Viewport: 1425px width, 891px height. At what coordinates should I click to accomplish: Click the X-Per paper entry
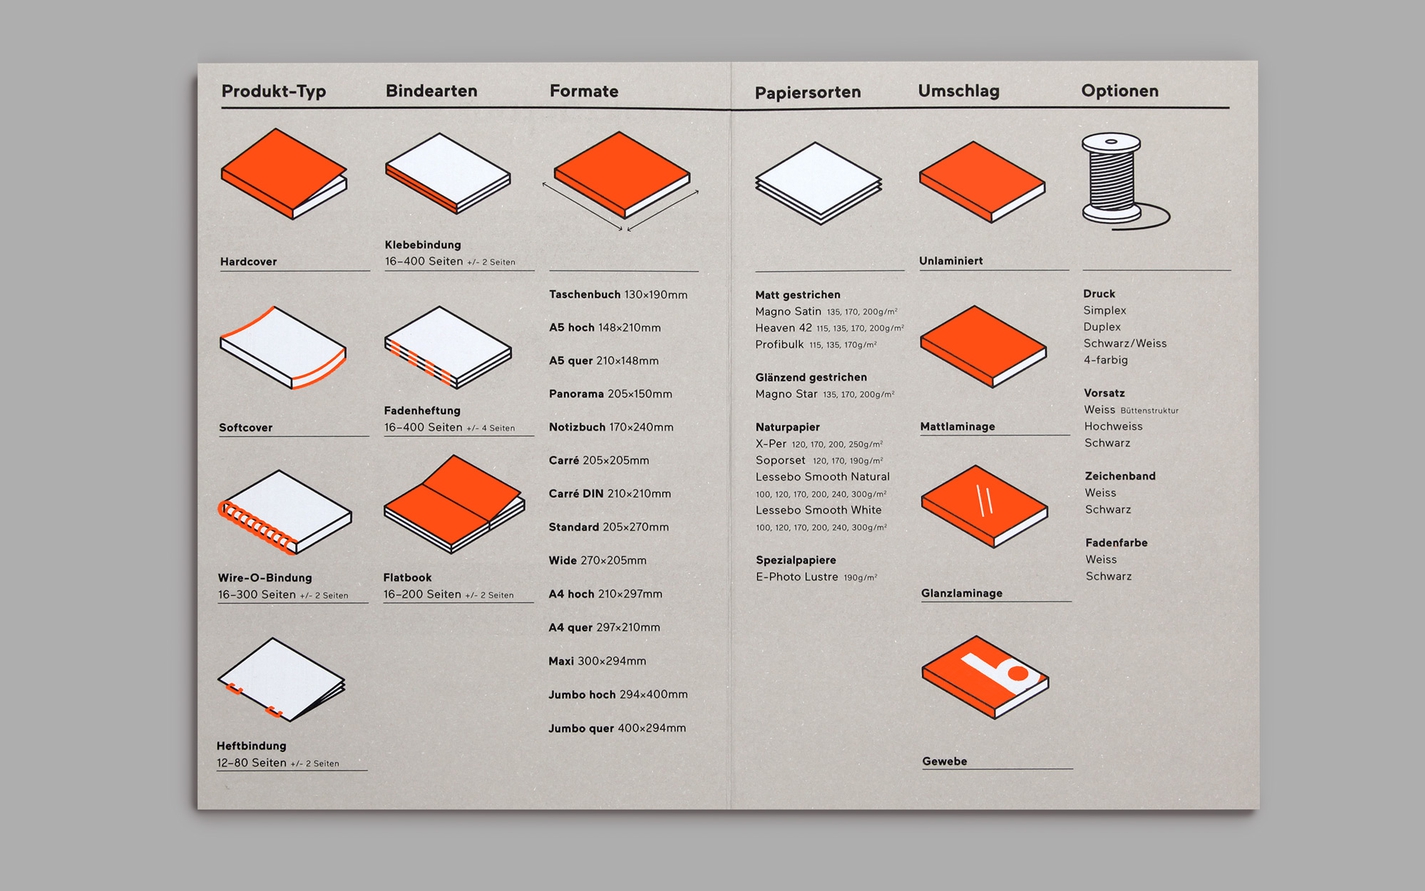click(819, 444)
